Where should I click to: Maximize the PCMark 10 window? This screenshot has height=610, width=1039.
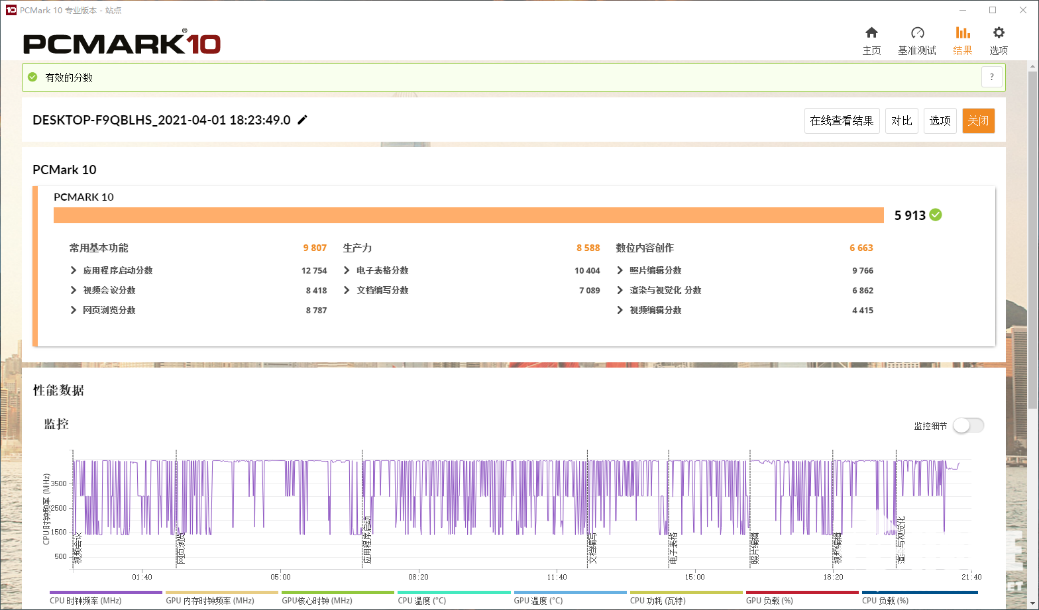pos(993,10)
